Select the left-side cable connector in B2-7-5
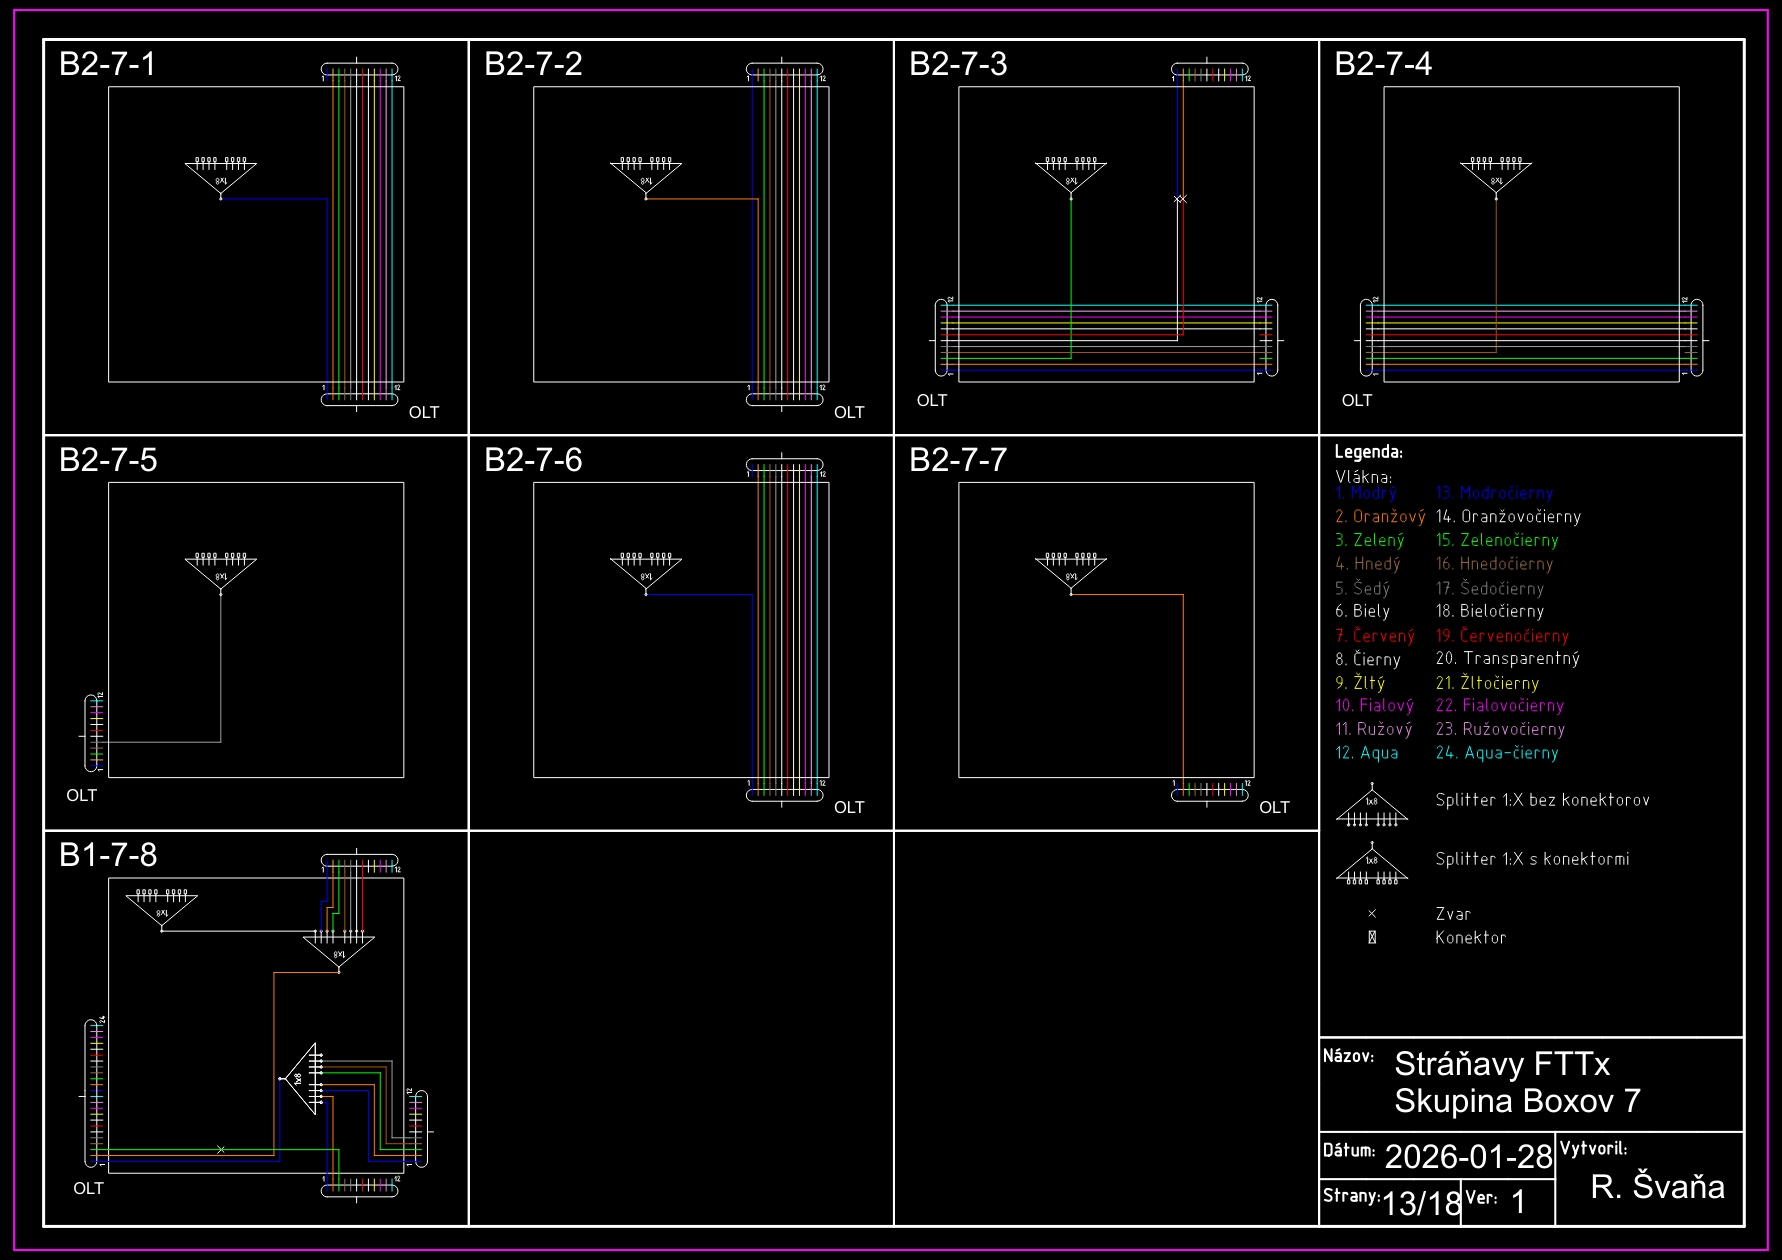The width and height of the screenshot is (1782, 1260). tap(94, 732)
